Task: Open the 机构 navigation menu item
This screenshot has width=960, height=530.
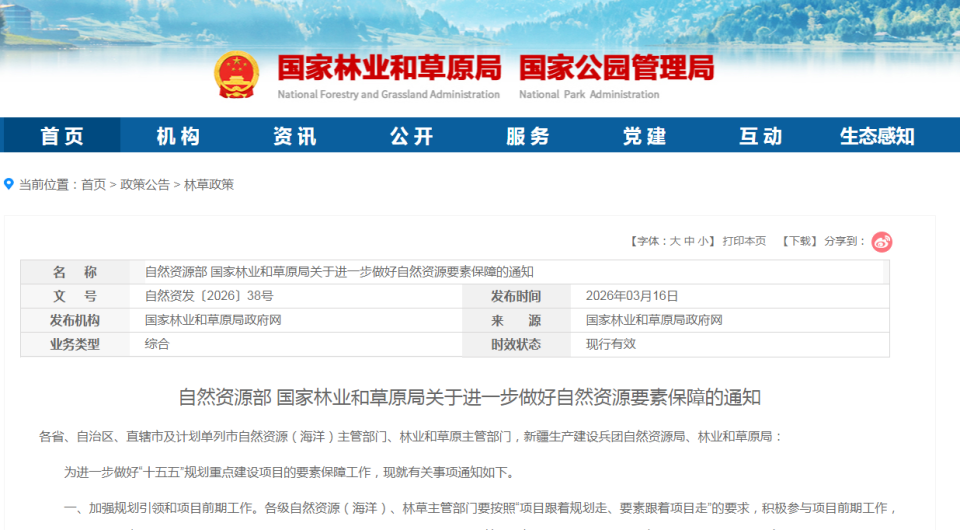Action: (x=178, y=135)
